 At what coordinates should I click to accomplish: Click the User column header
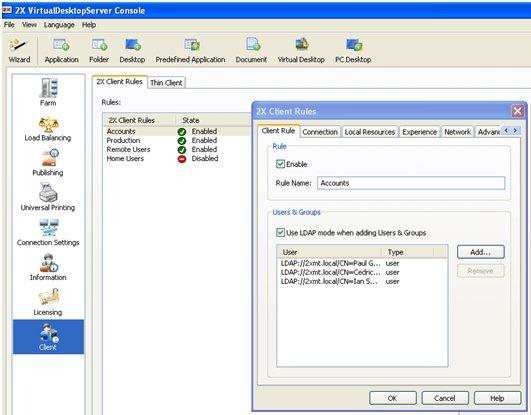point(330,252)
